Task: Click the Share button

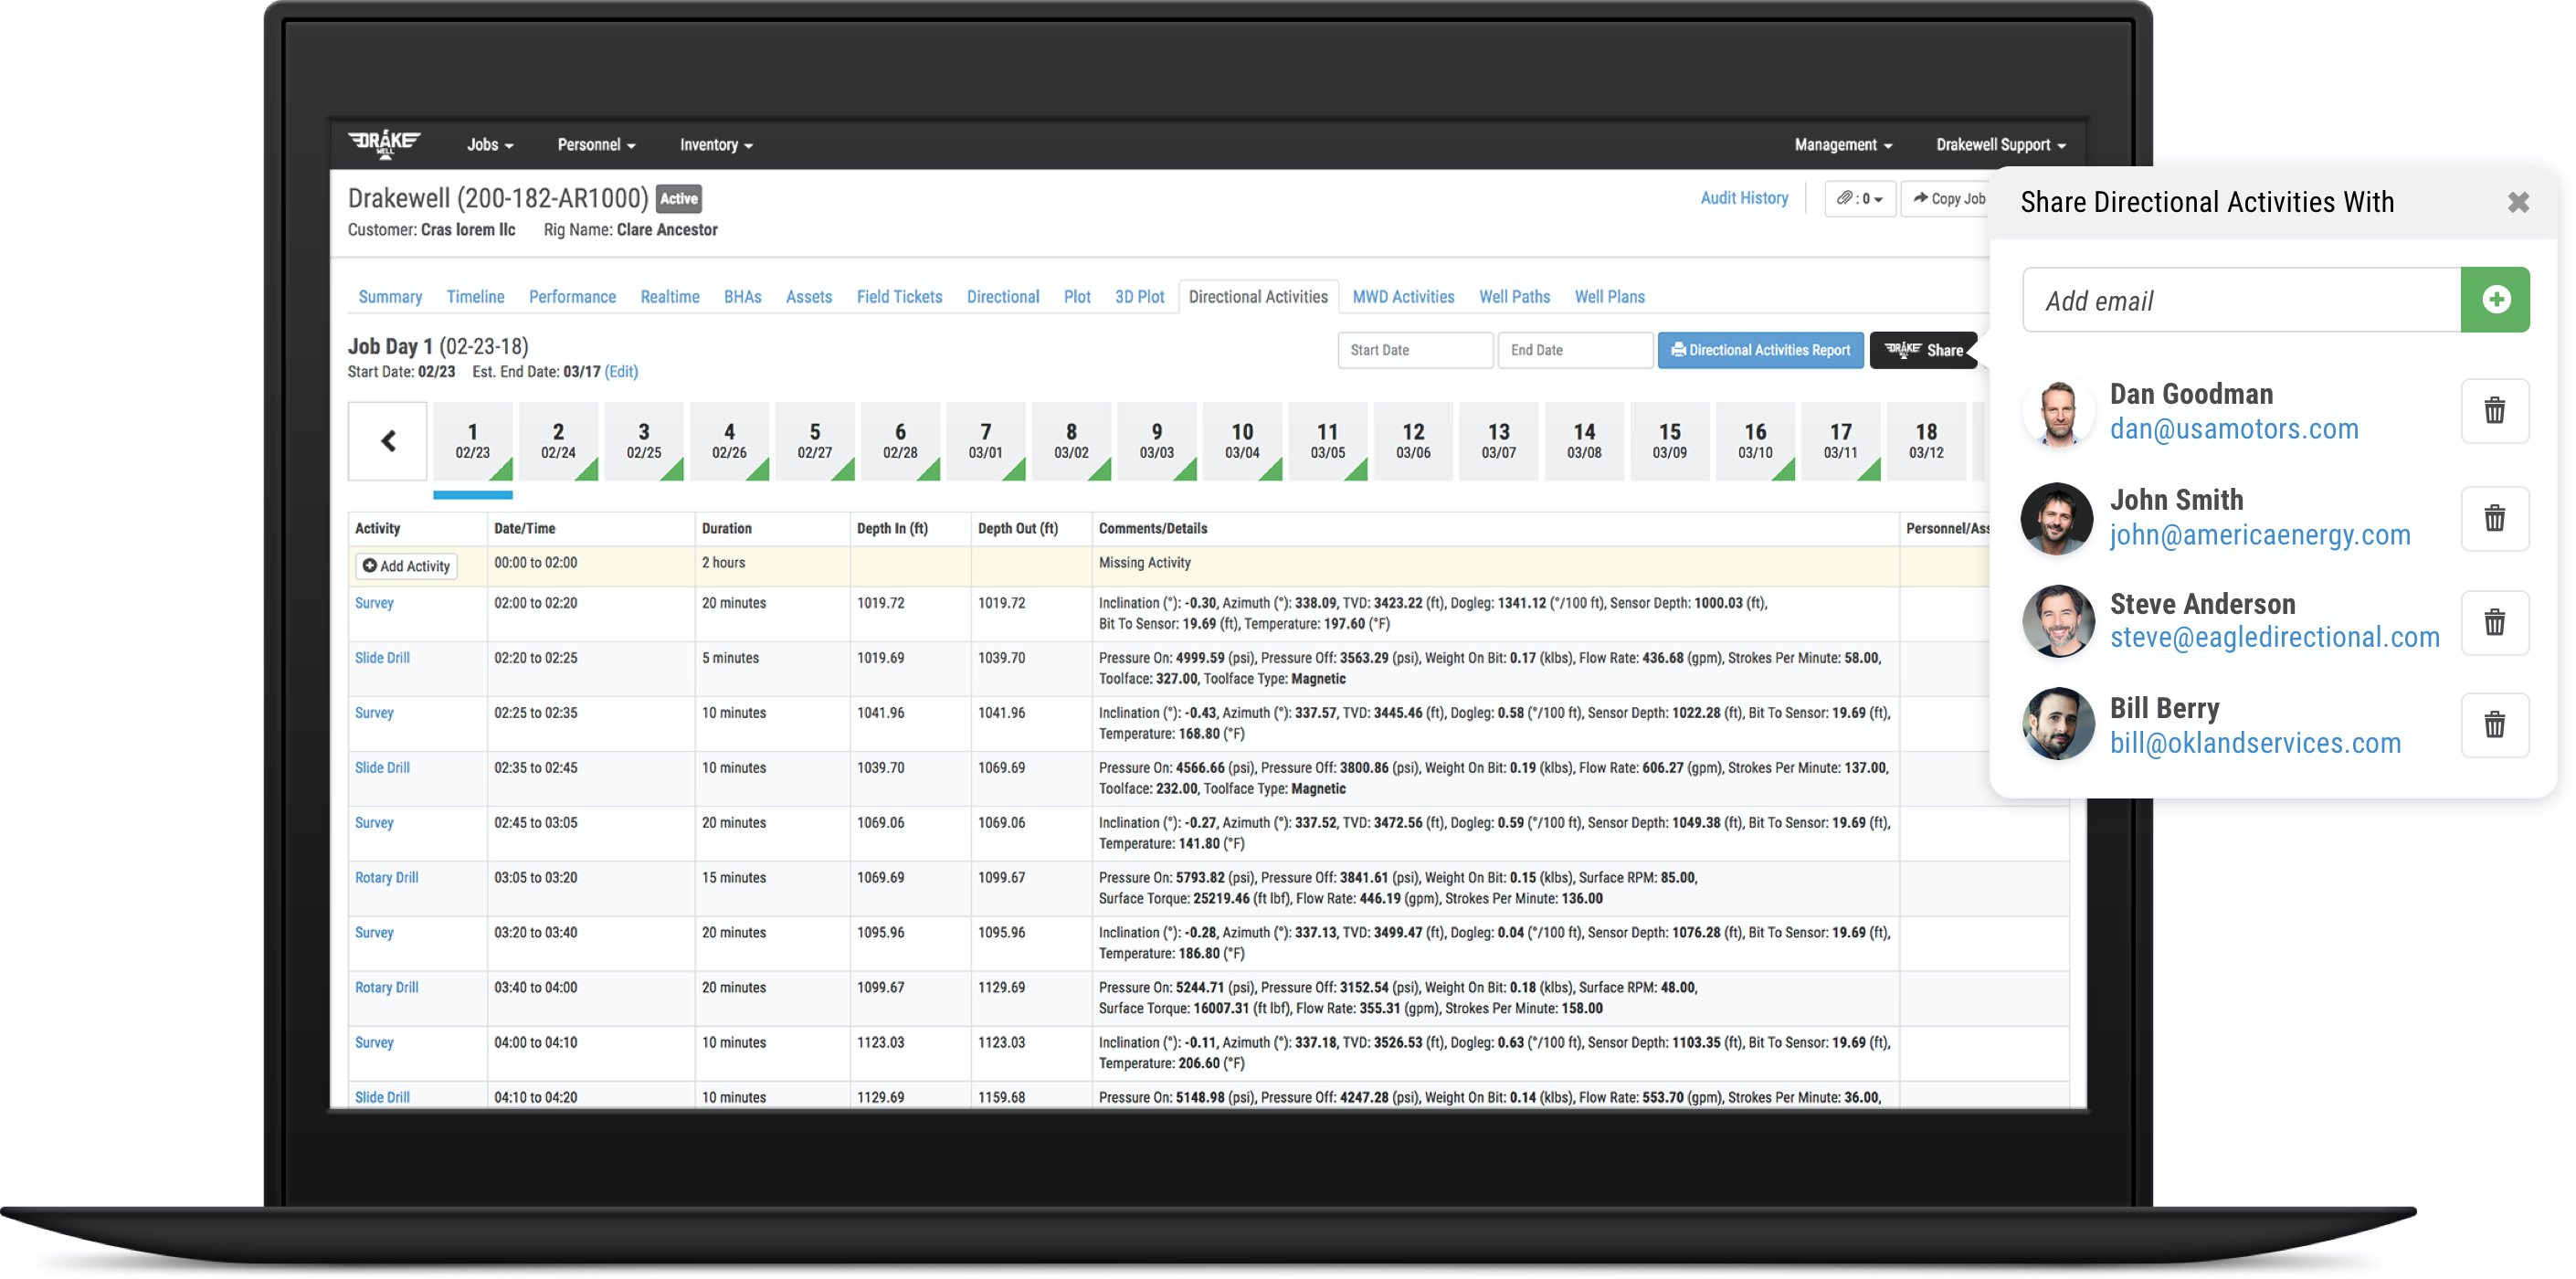Action: click(1923, 350)
